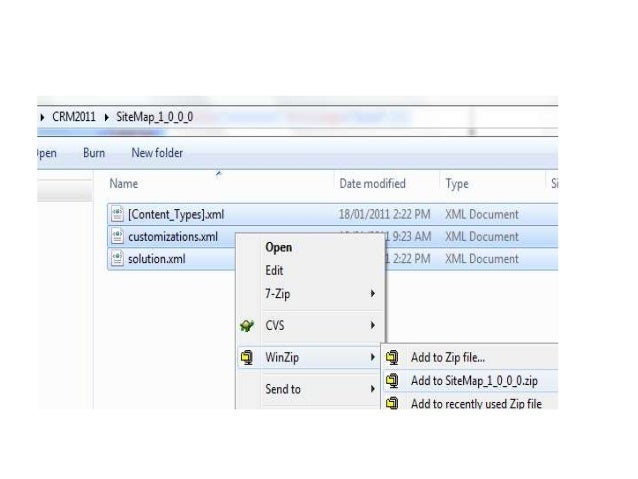Click XML Document type of solution.xml
This screenshot has height=479, width=638.
[482, 259]
